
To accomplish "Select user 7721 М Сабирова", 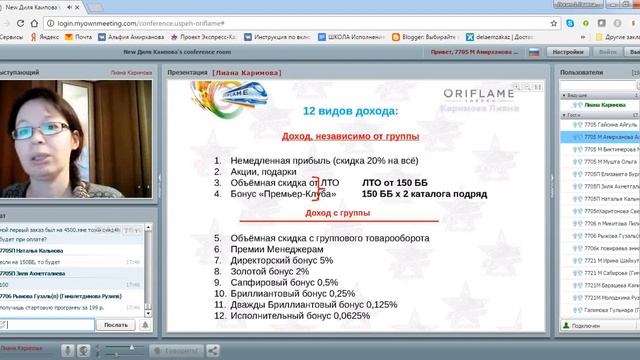I will (600, 273).
